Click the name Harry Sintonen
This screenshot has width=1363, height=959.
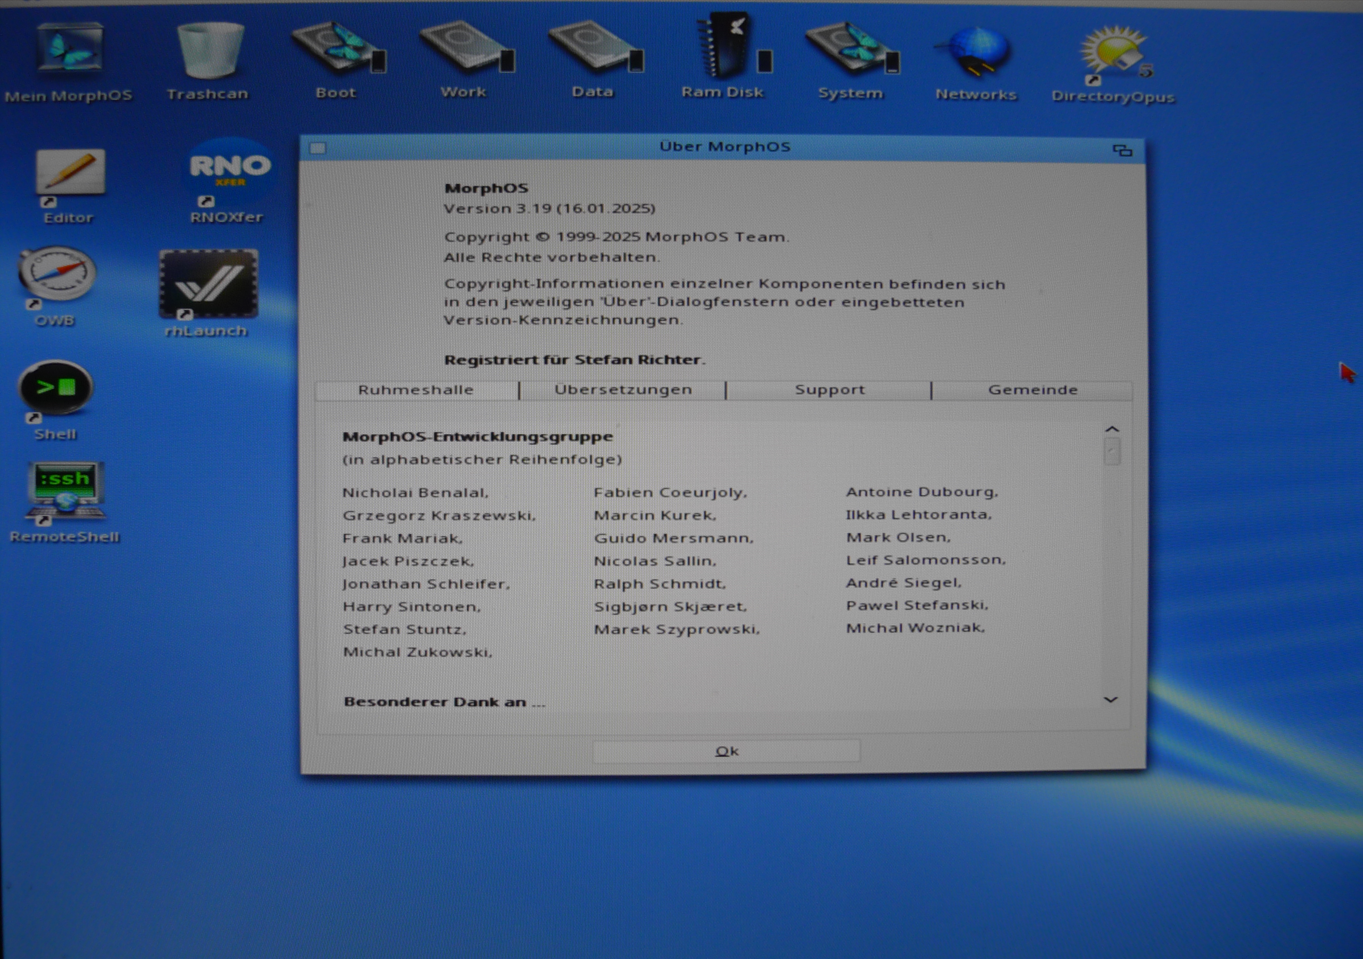[411, 607]
